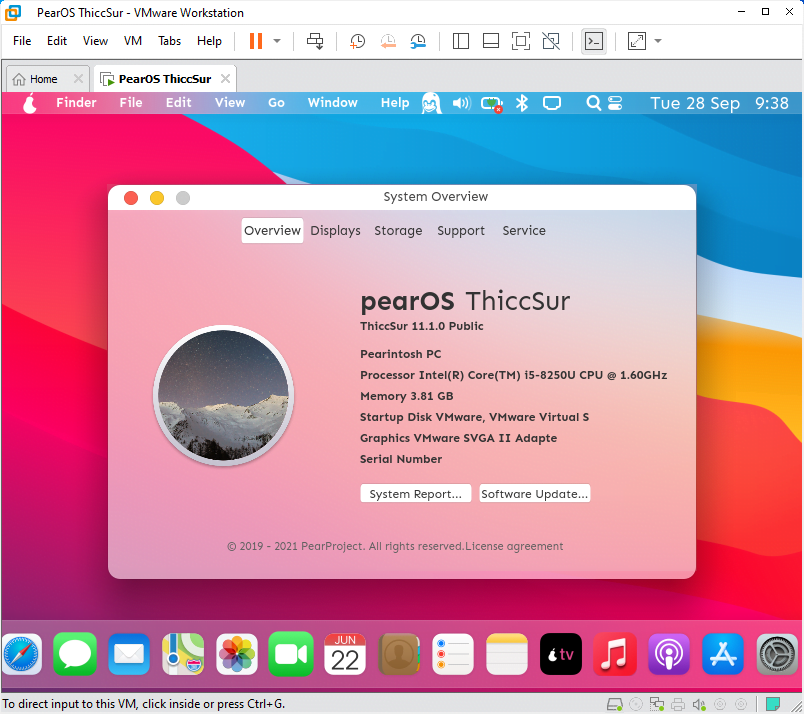The height and width of the screenshot is (714, 804).
Task: Open Reminders from the dock
Action: (x=453, y=654)
